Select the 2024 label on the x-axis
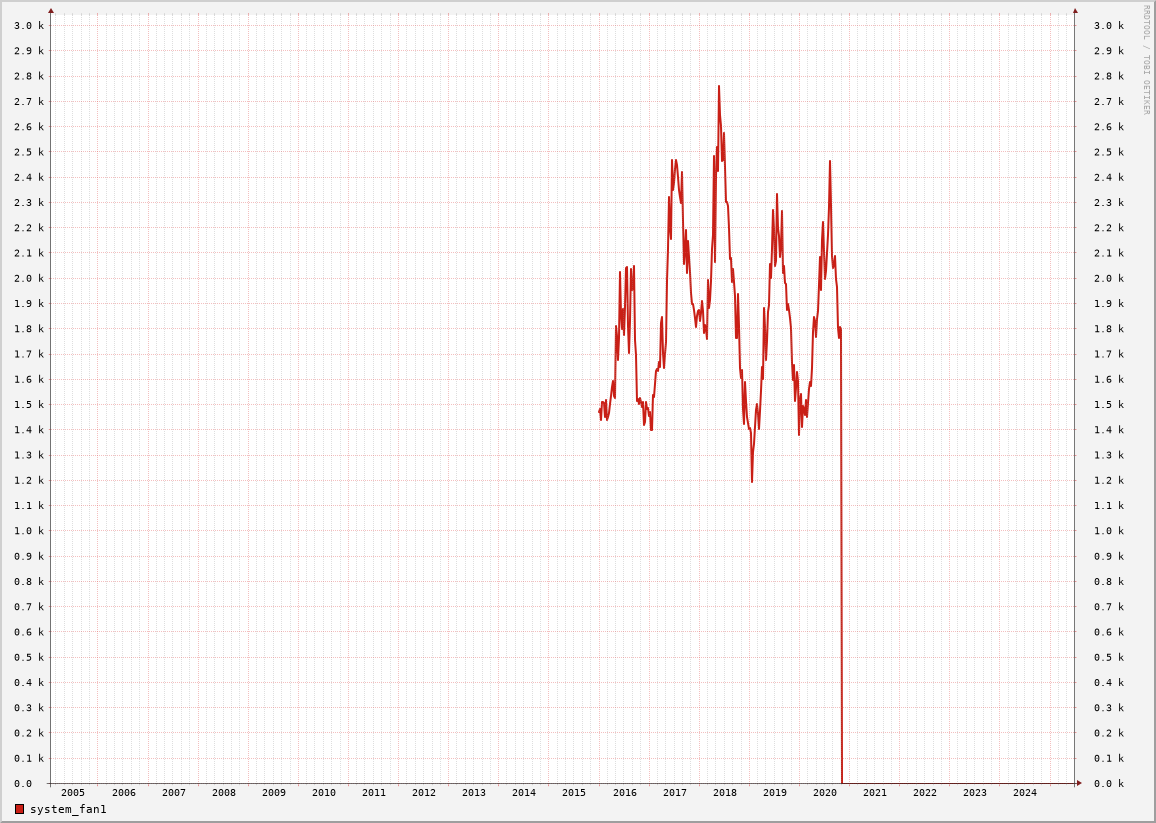 point(1025,793)
